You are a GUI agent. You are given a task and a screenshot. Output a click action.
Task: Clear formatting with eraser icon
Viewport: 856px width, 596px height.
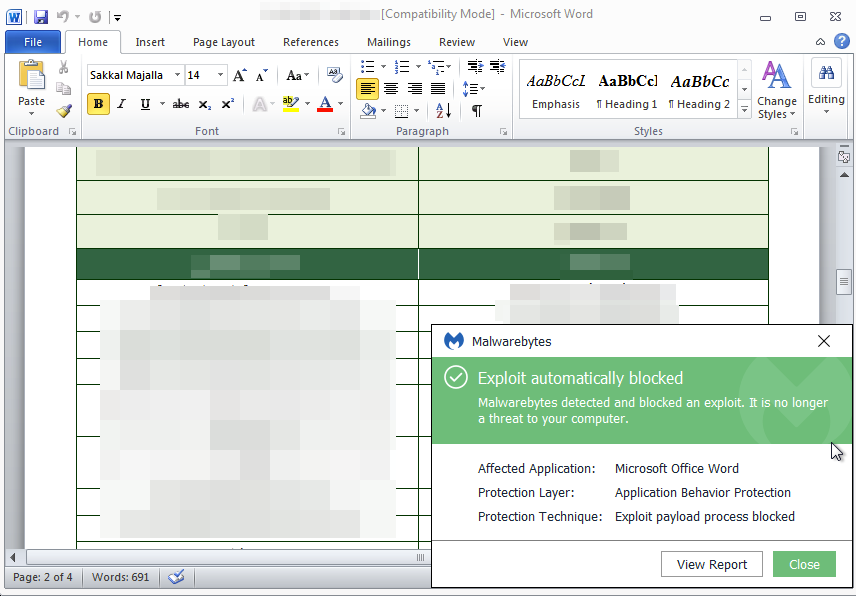coord(334,75)
